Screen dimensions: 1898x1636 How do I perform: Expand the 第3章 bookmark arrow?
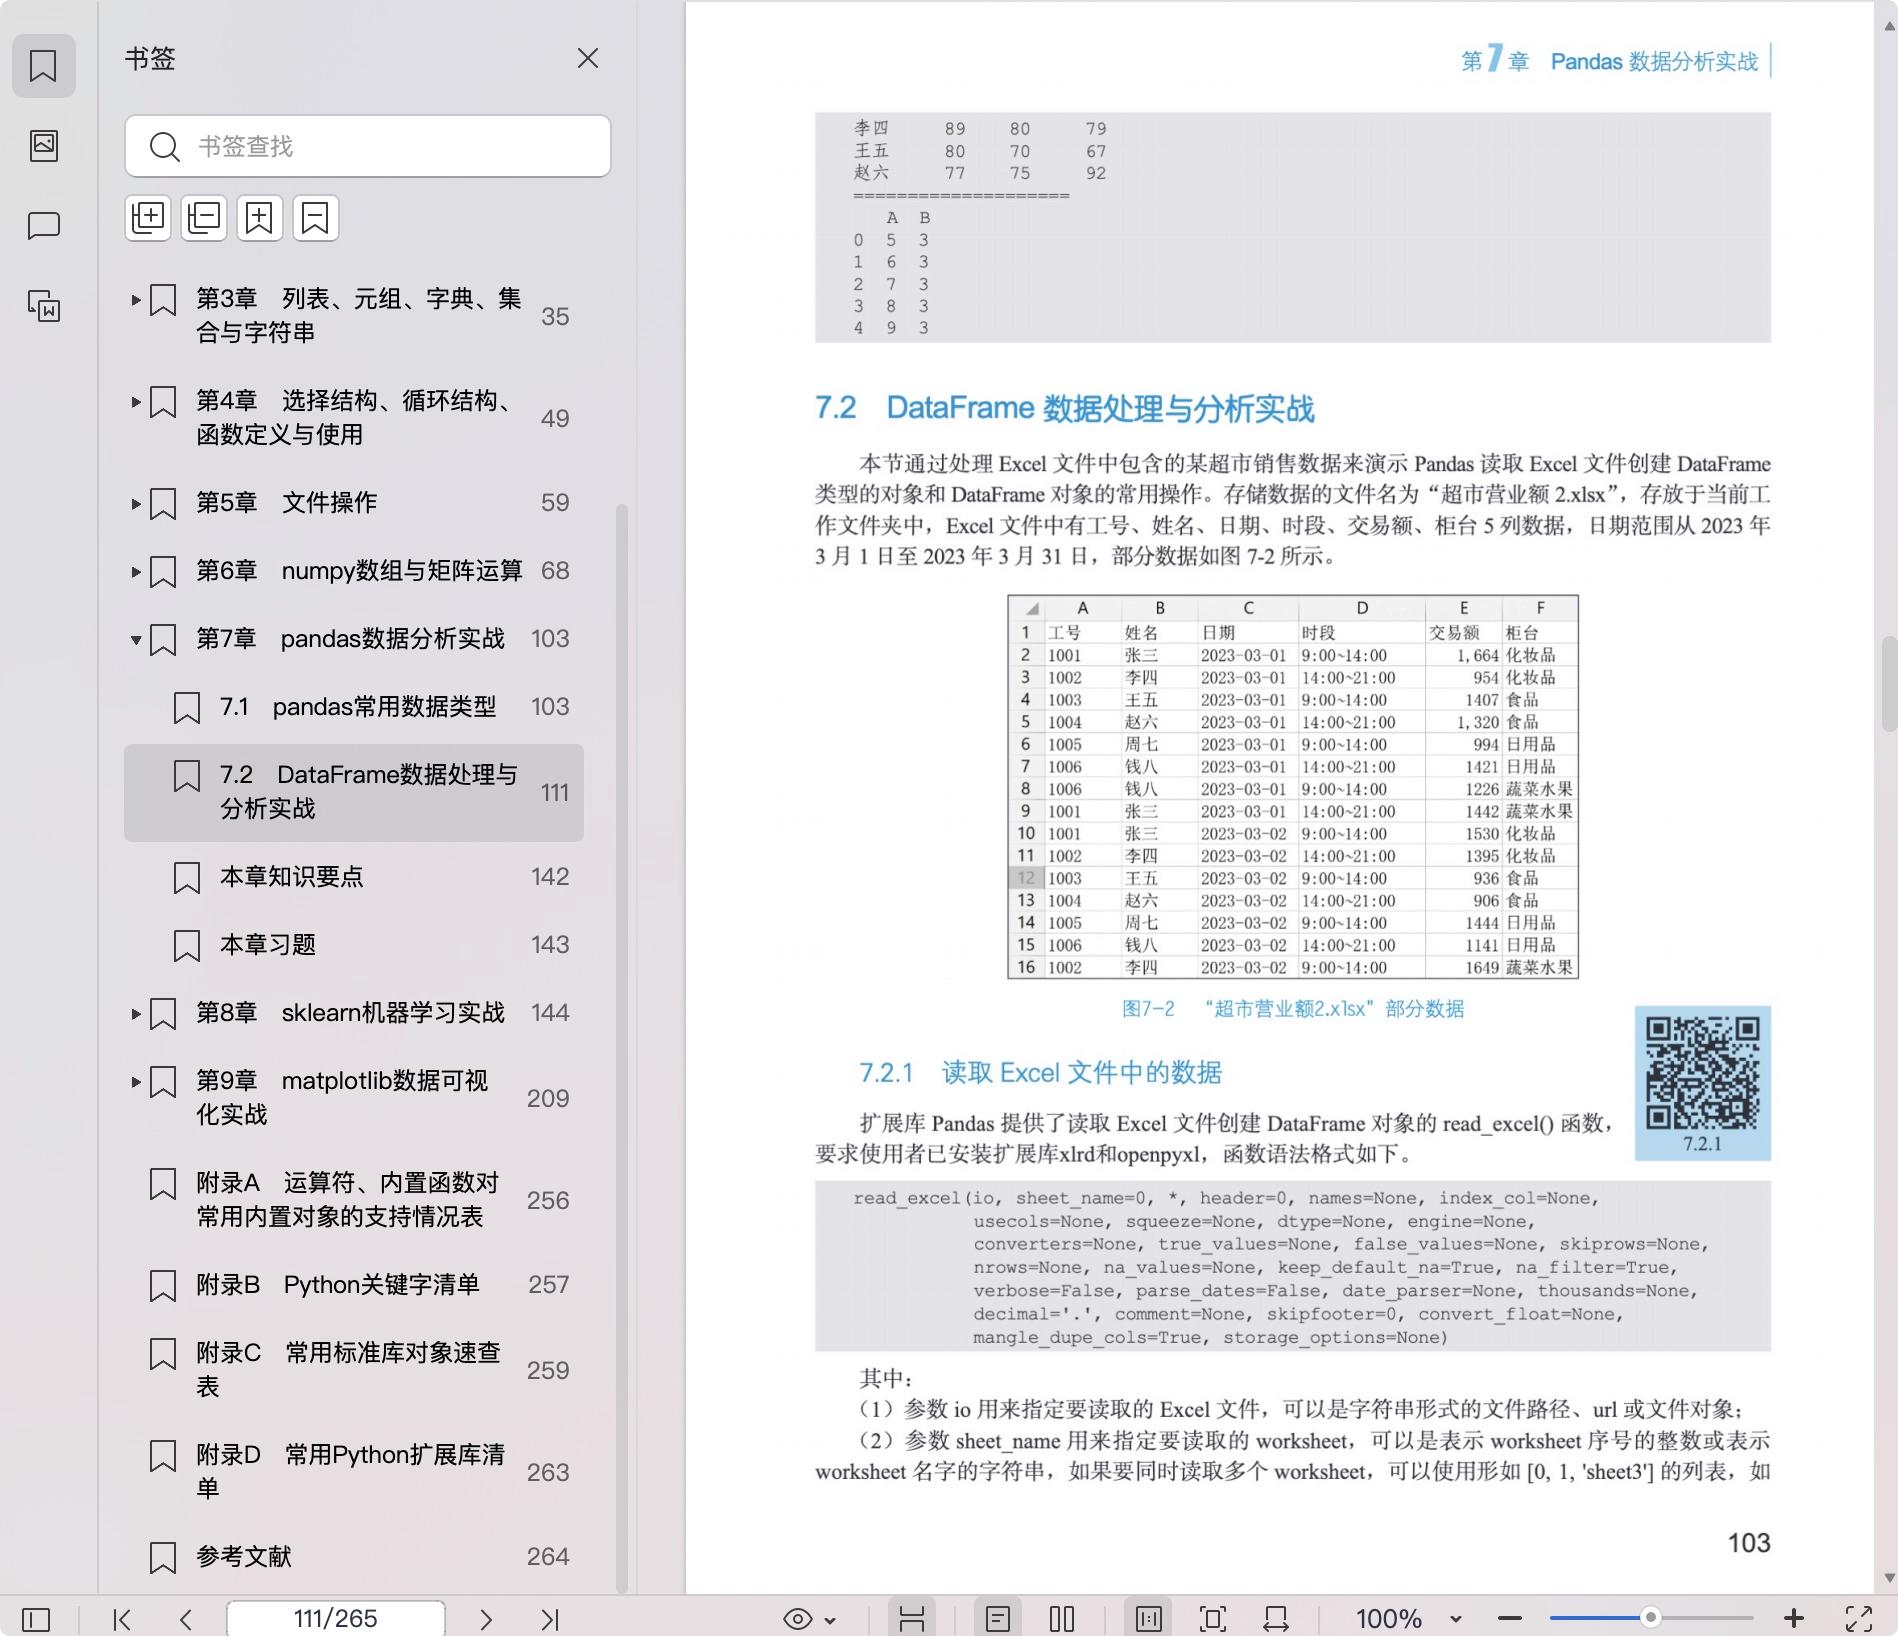point(136,299)
